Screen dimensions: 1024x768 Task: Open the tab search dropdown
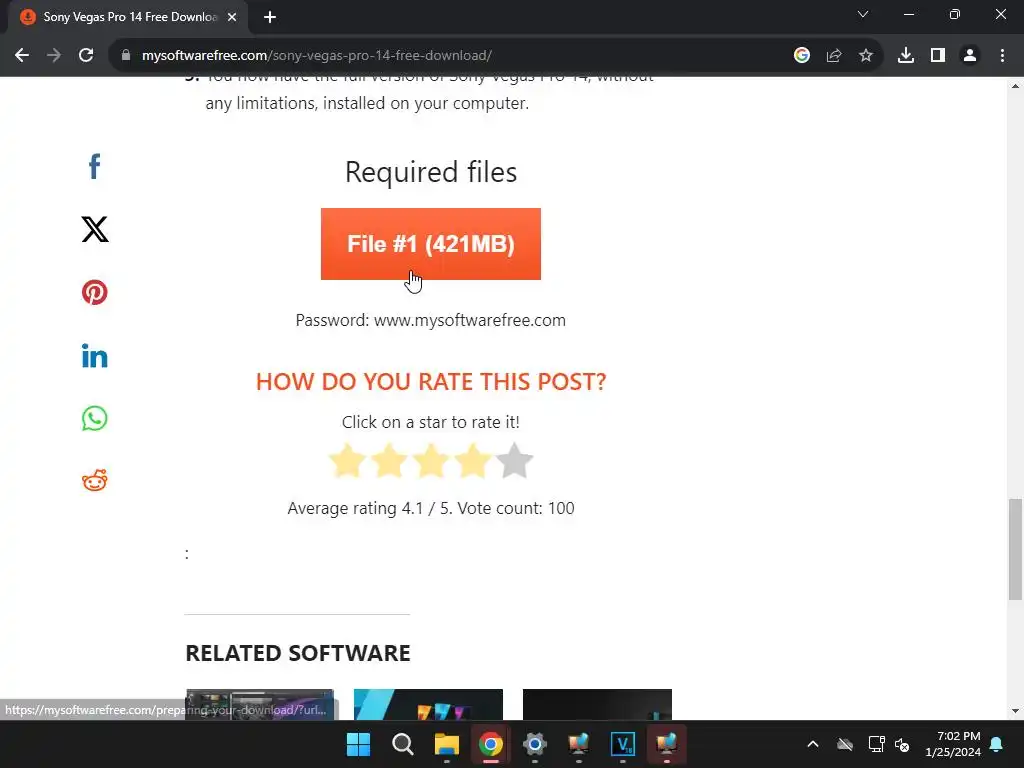coord(863,14)
